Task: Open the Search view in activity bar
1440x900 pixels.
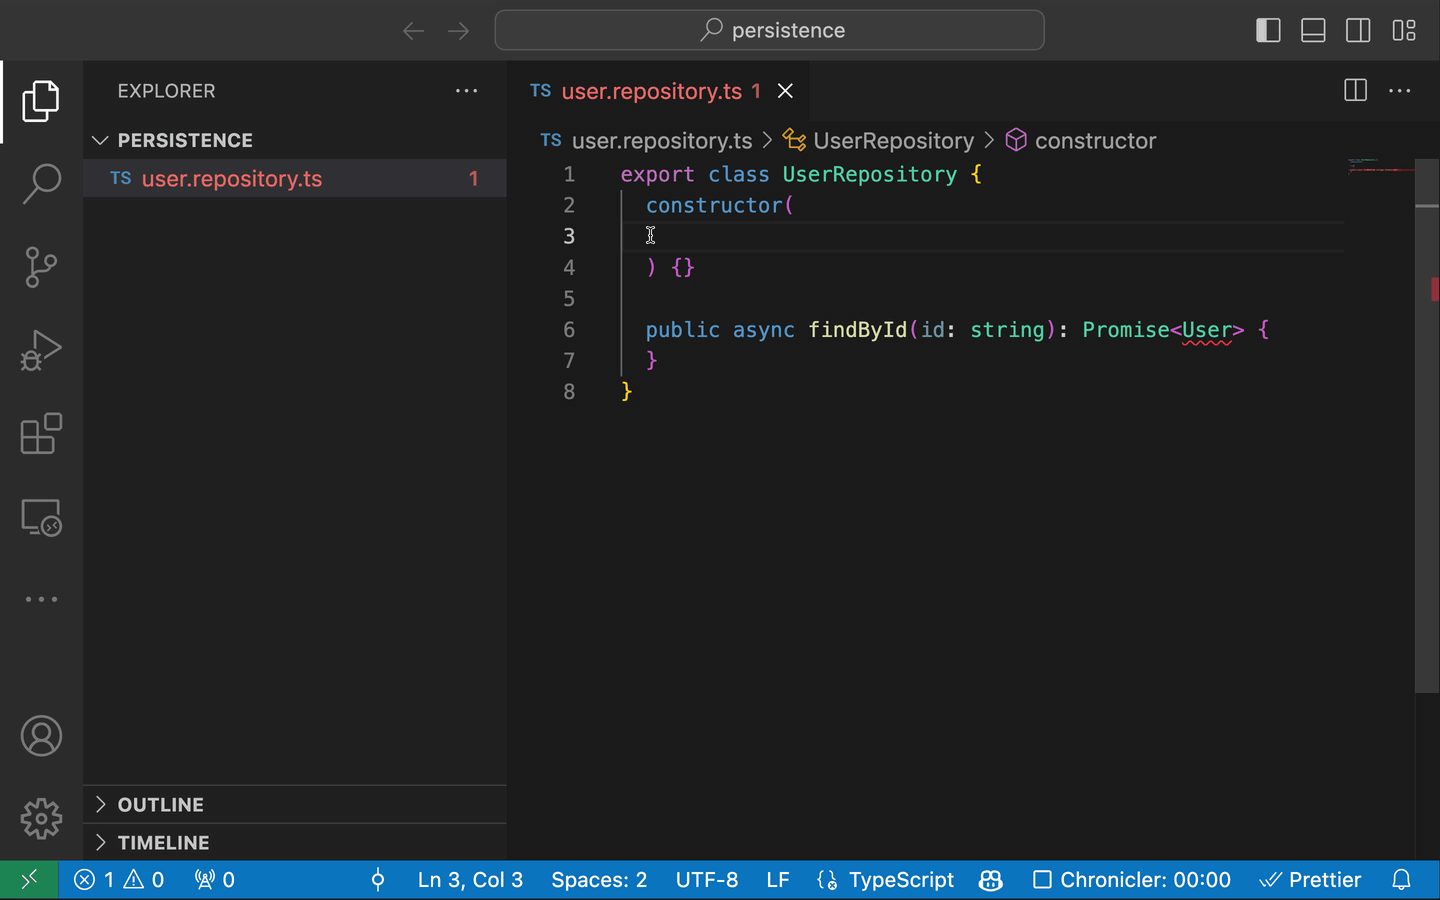Action: (41, 184)
